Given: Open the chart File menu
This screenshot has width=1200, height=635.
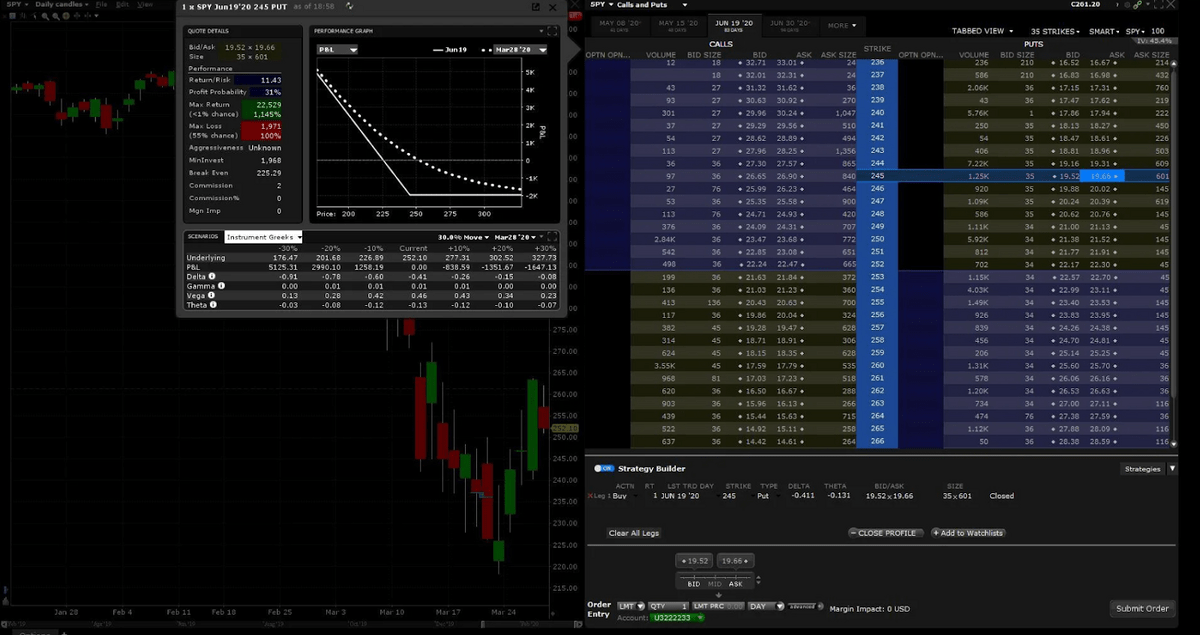Looking at the screenshot, I should [x=102, y=5].
